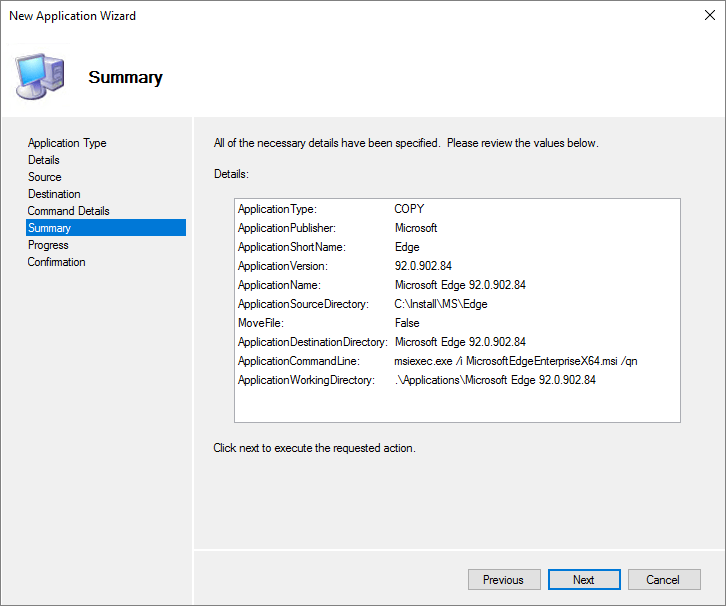The image size is (726, 606).
Task: Click Next to execute the action
Action: click(x=584, y=580)
